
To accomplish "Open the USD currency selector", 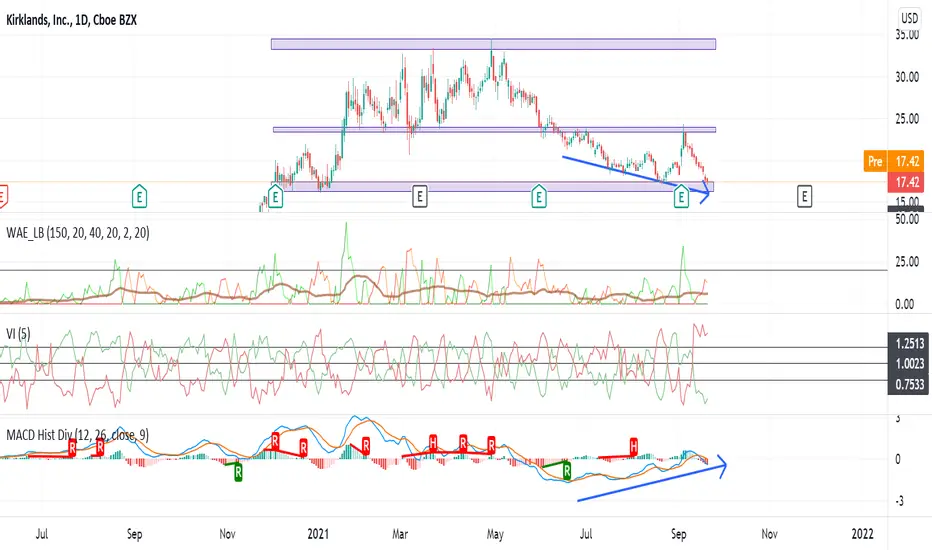I will (x=909, y=18).
